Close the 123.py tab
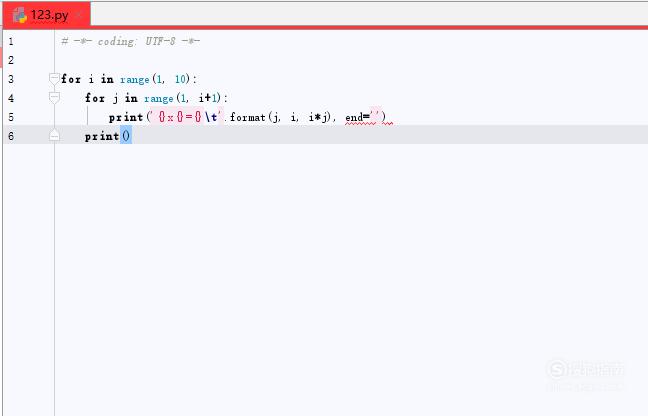The height and width of the screenshot is (416, 648). (x=79, y=16)
